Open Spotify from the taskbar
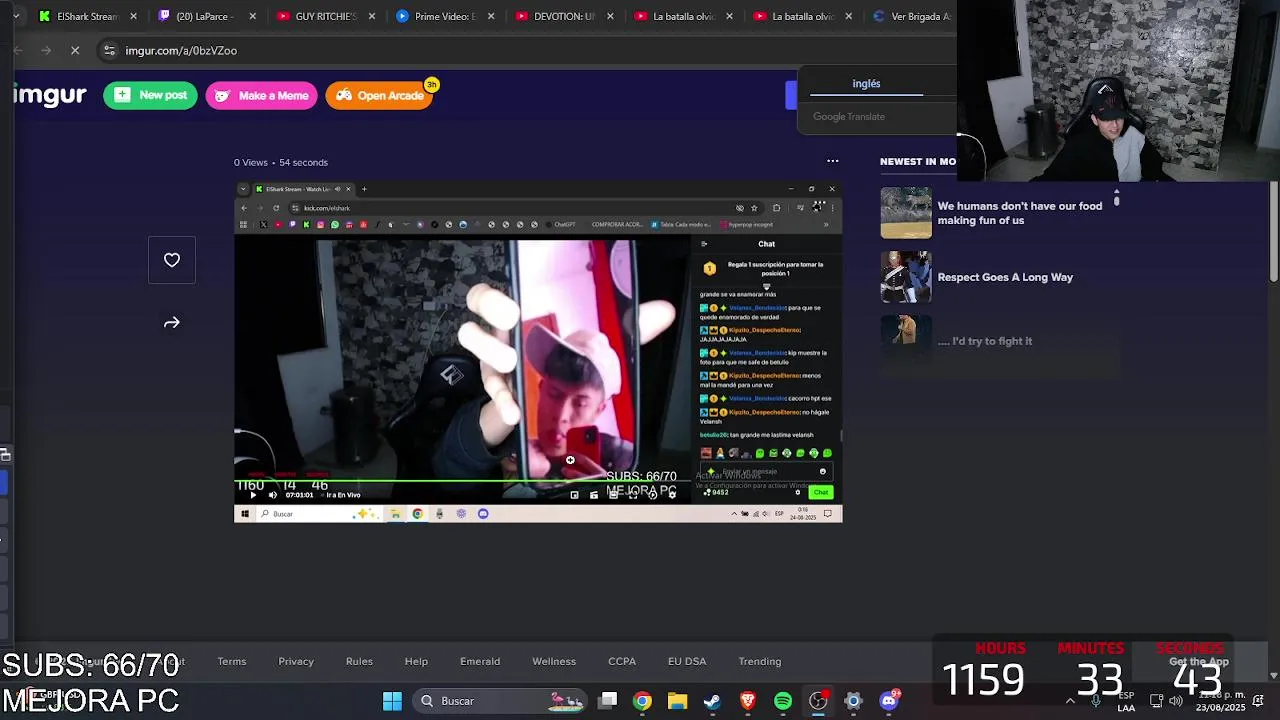Screen dimensions: 1280x720 point(783,701)
